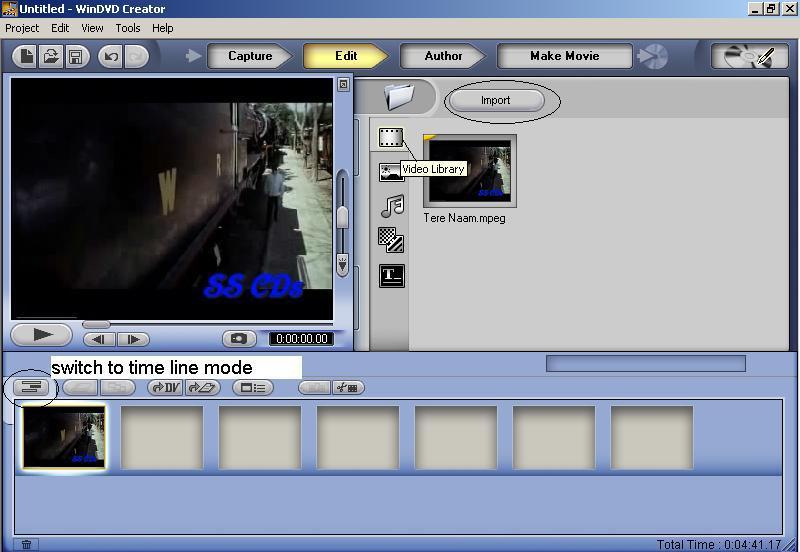Select the first storyboard clip thumbnail
The width and height of the screenshot is (800, 552).
(x=64, y=437)
